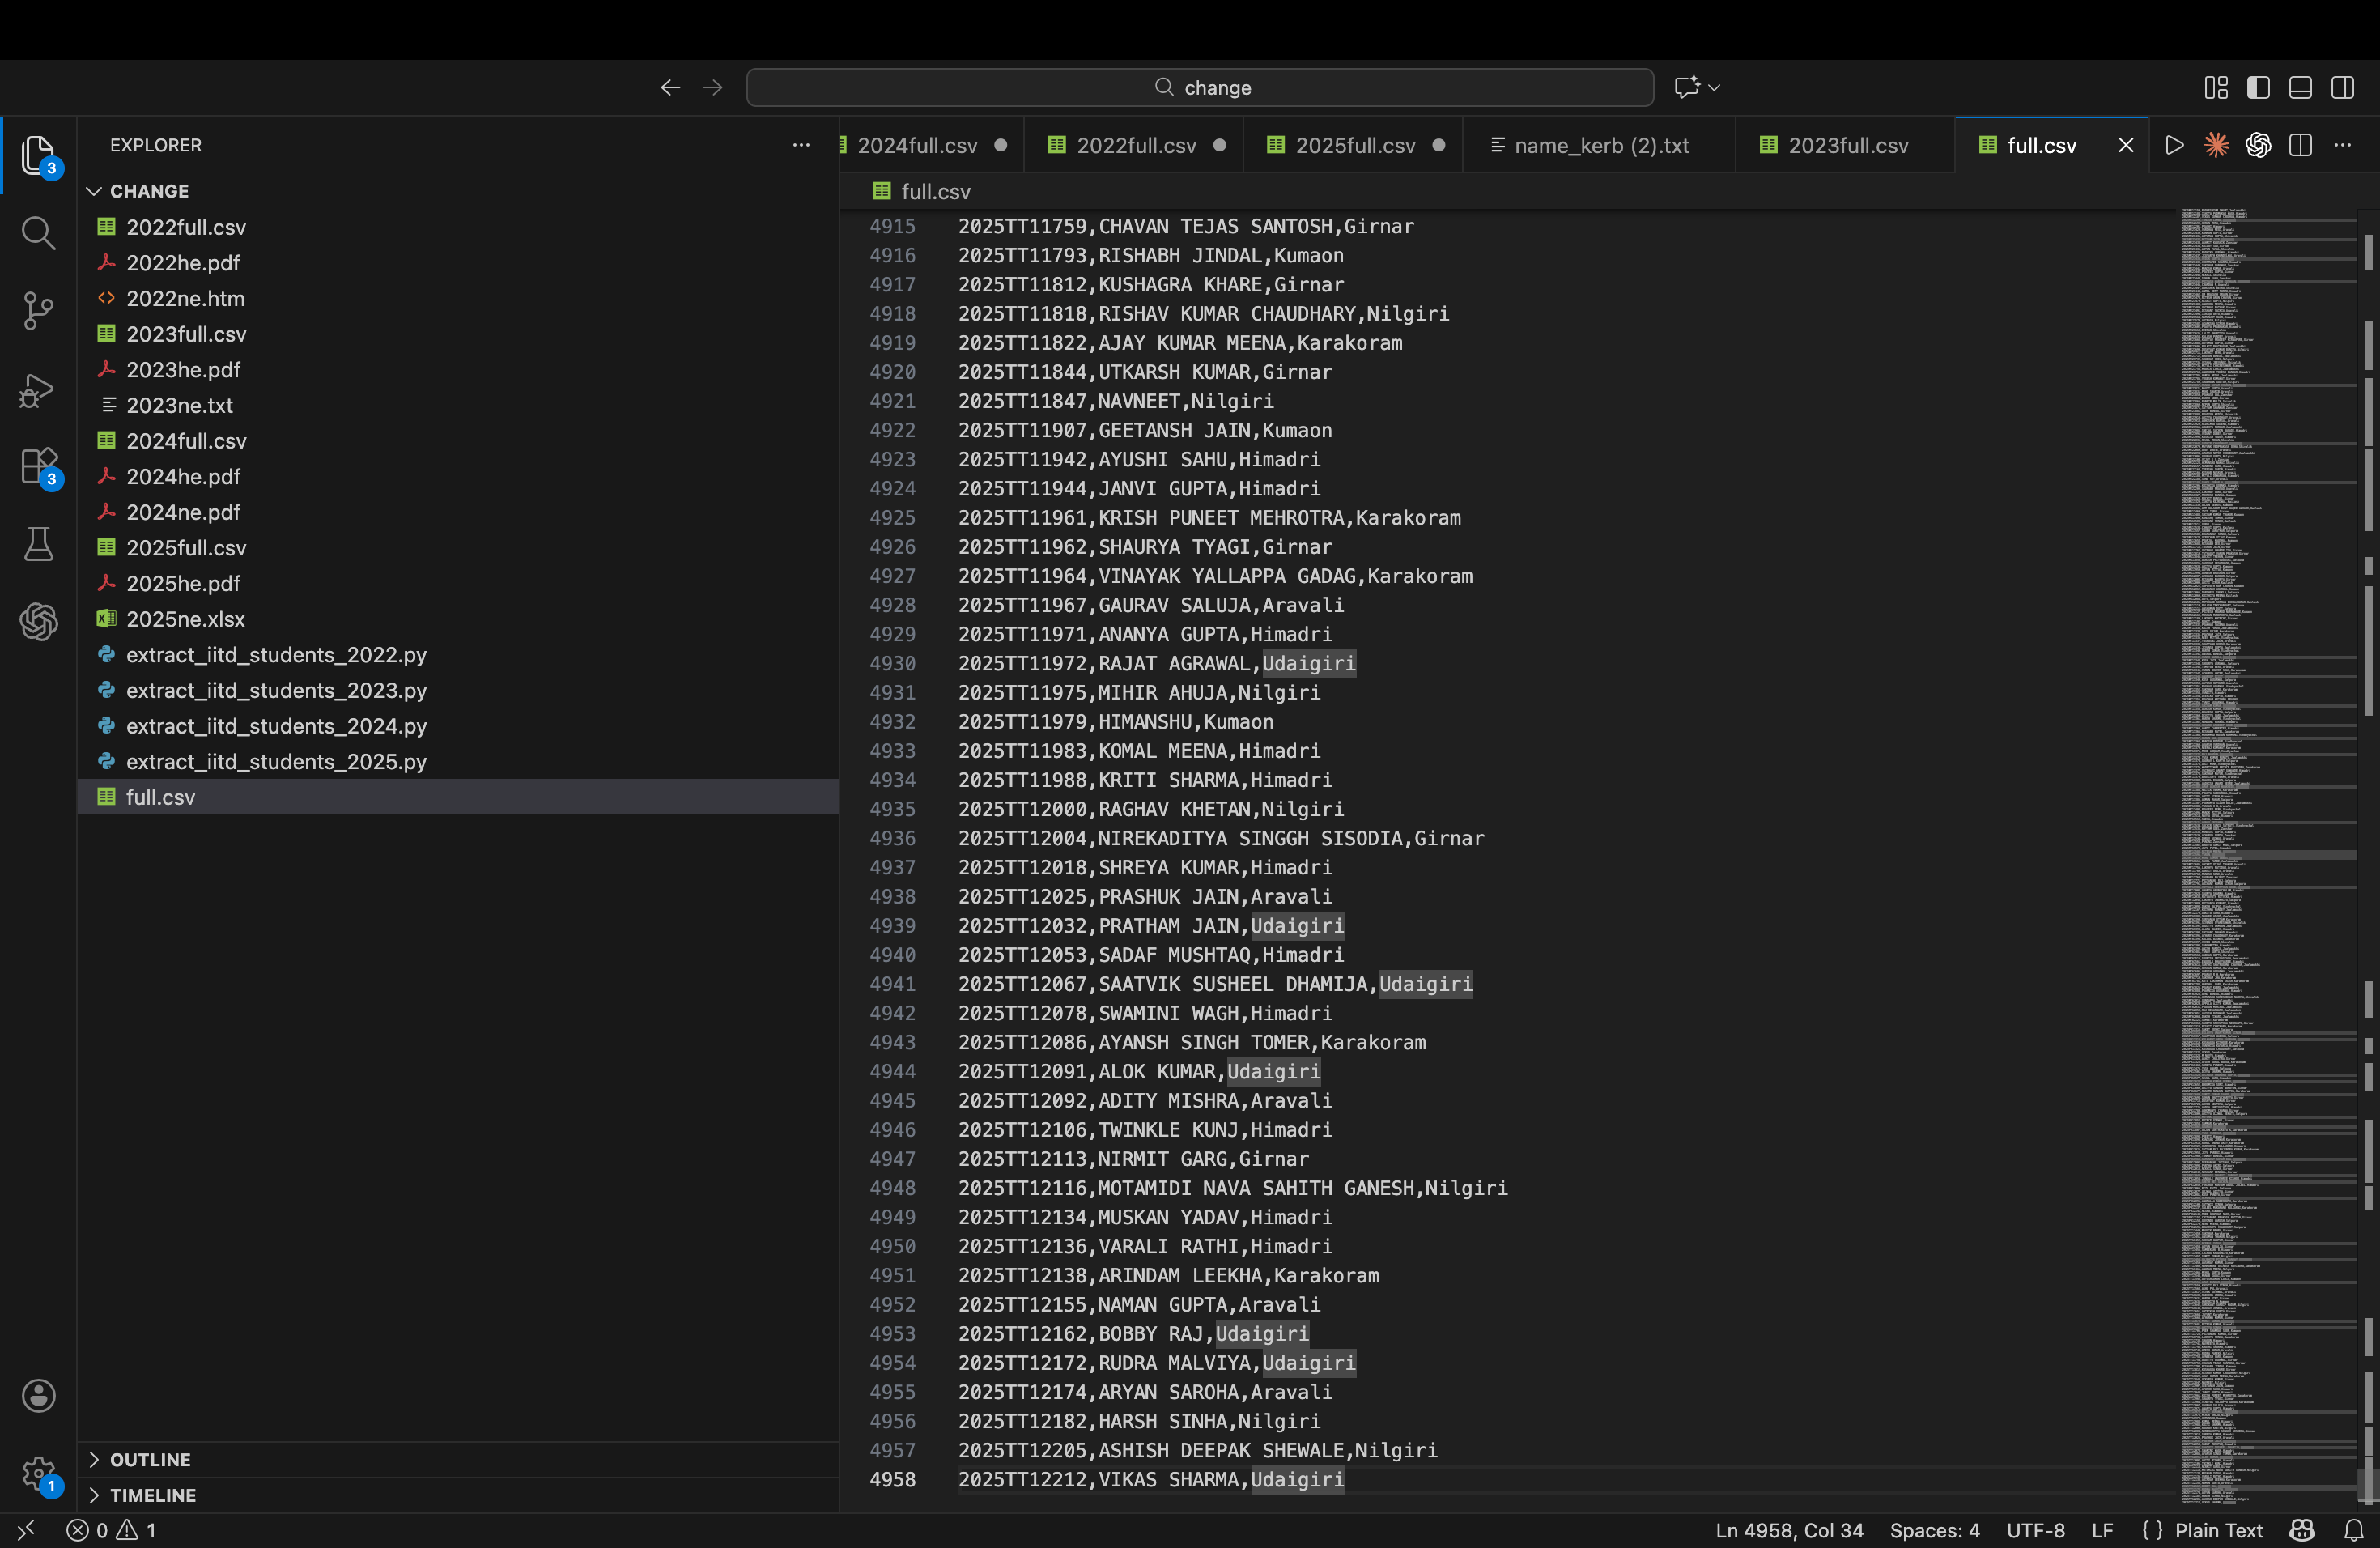Switch to the name_kerb (2).txt tab
The height and width of the screenshot is (1548, 2380).
[x=1601, y=145]
